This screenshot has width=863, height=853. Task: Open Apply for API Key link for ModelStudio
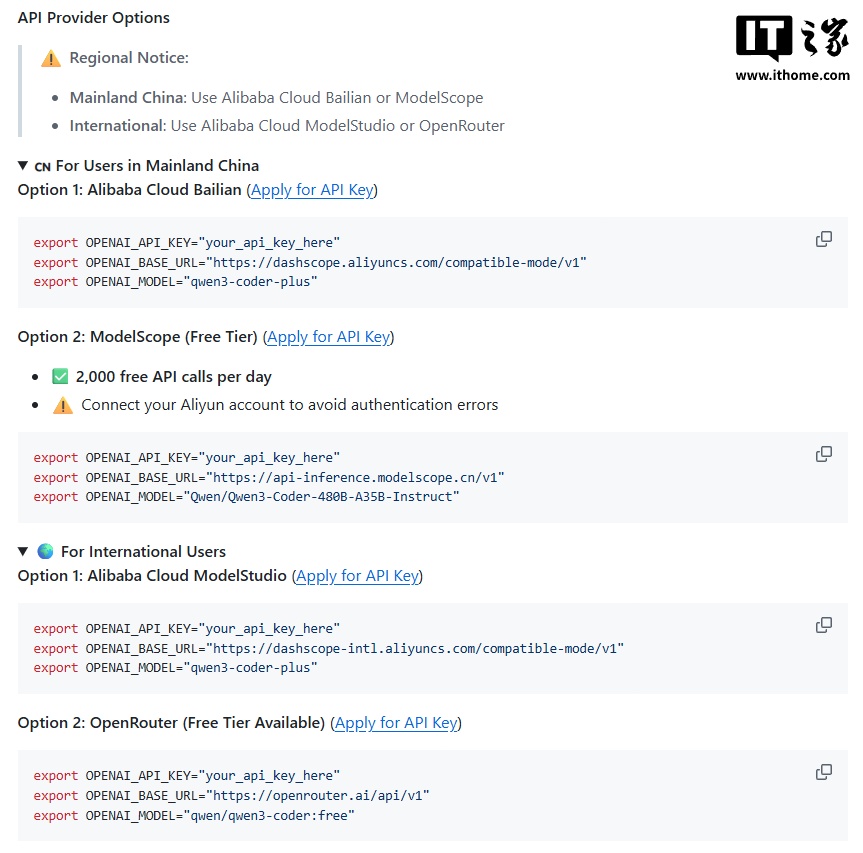tap(357, 576)
